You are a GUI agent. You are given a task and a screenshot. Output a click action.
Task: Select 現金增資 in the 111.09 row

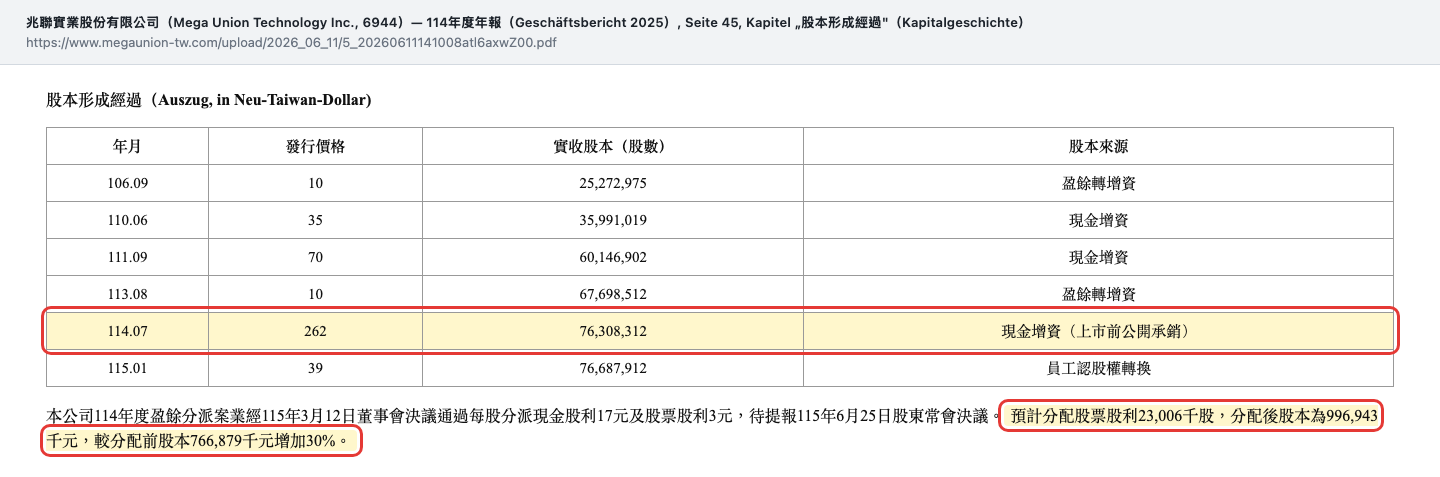(1098, 258)
